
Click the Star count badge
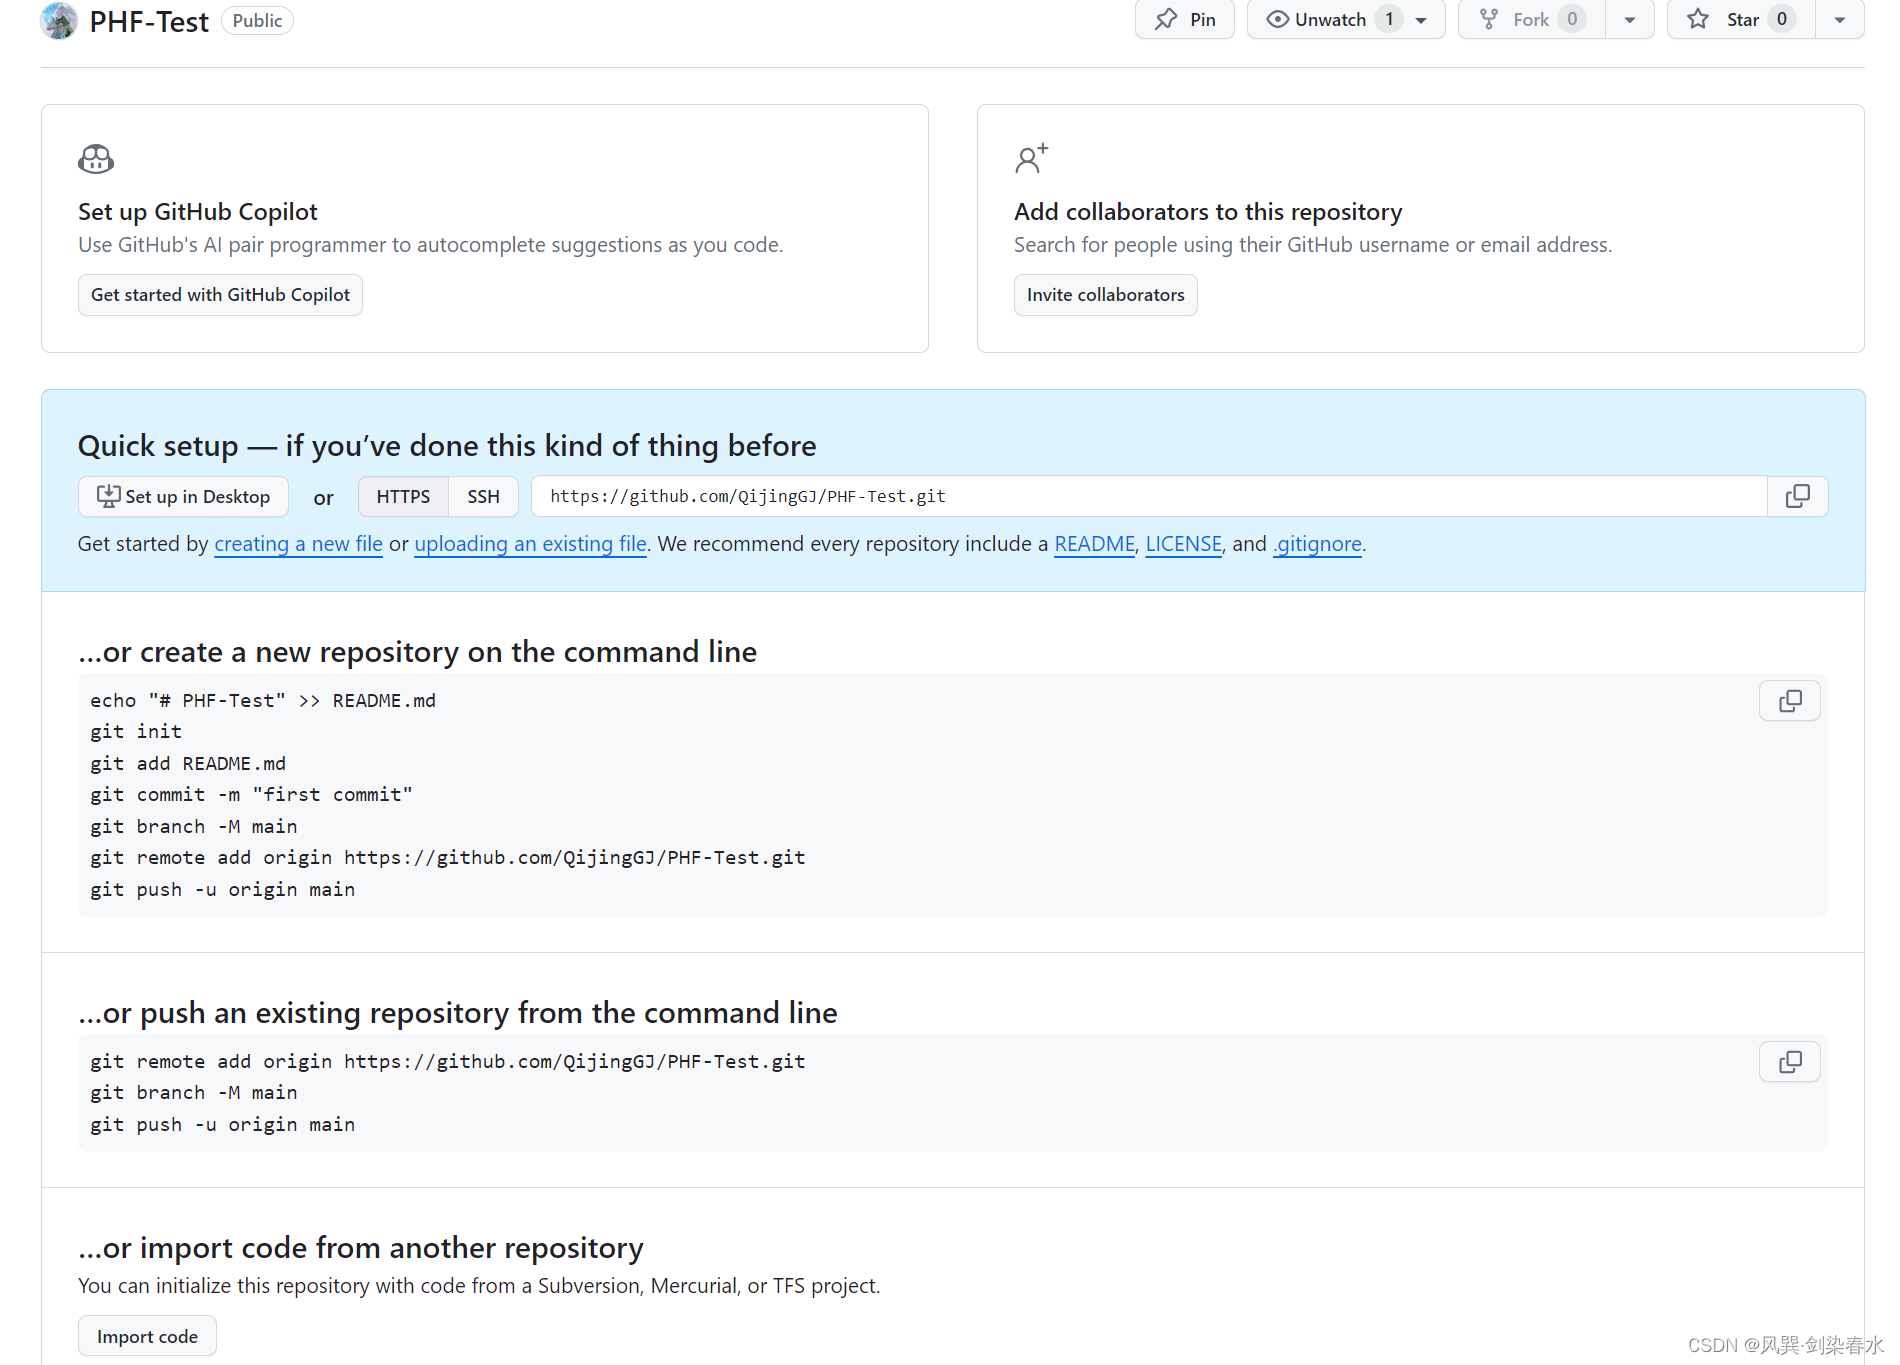pyautogui.click(x=1782, y=20)
